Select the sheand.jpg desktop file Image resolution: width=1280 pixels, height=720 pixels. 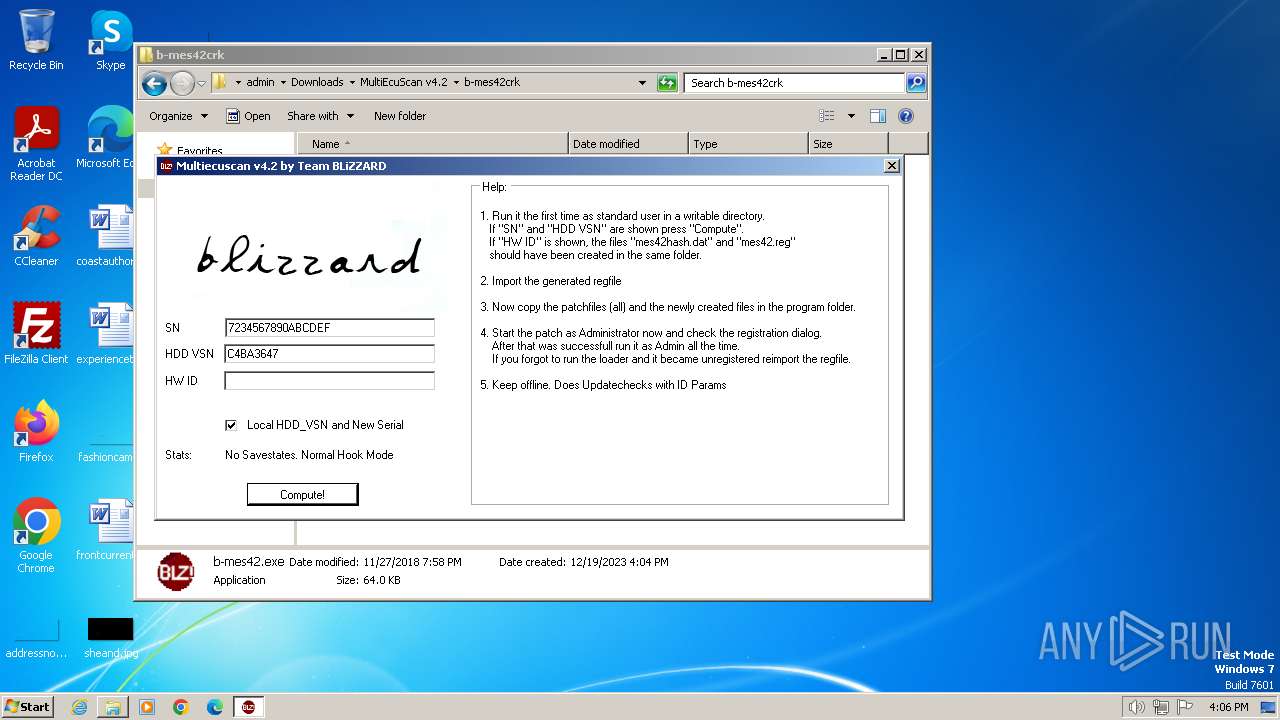[110, 638]
